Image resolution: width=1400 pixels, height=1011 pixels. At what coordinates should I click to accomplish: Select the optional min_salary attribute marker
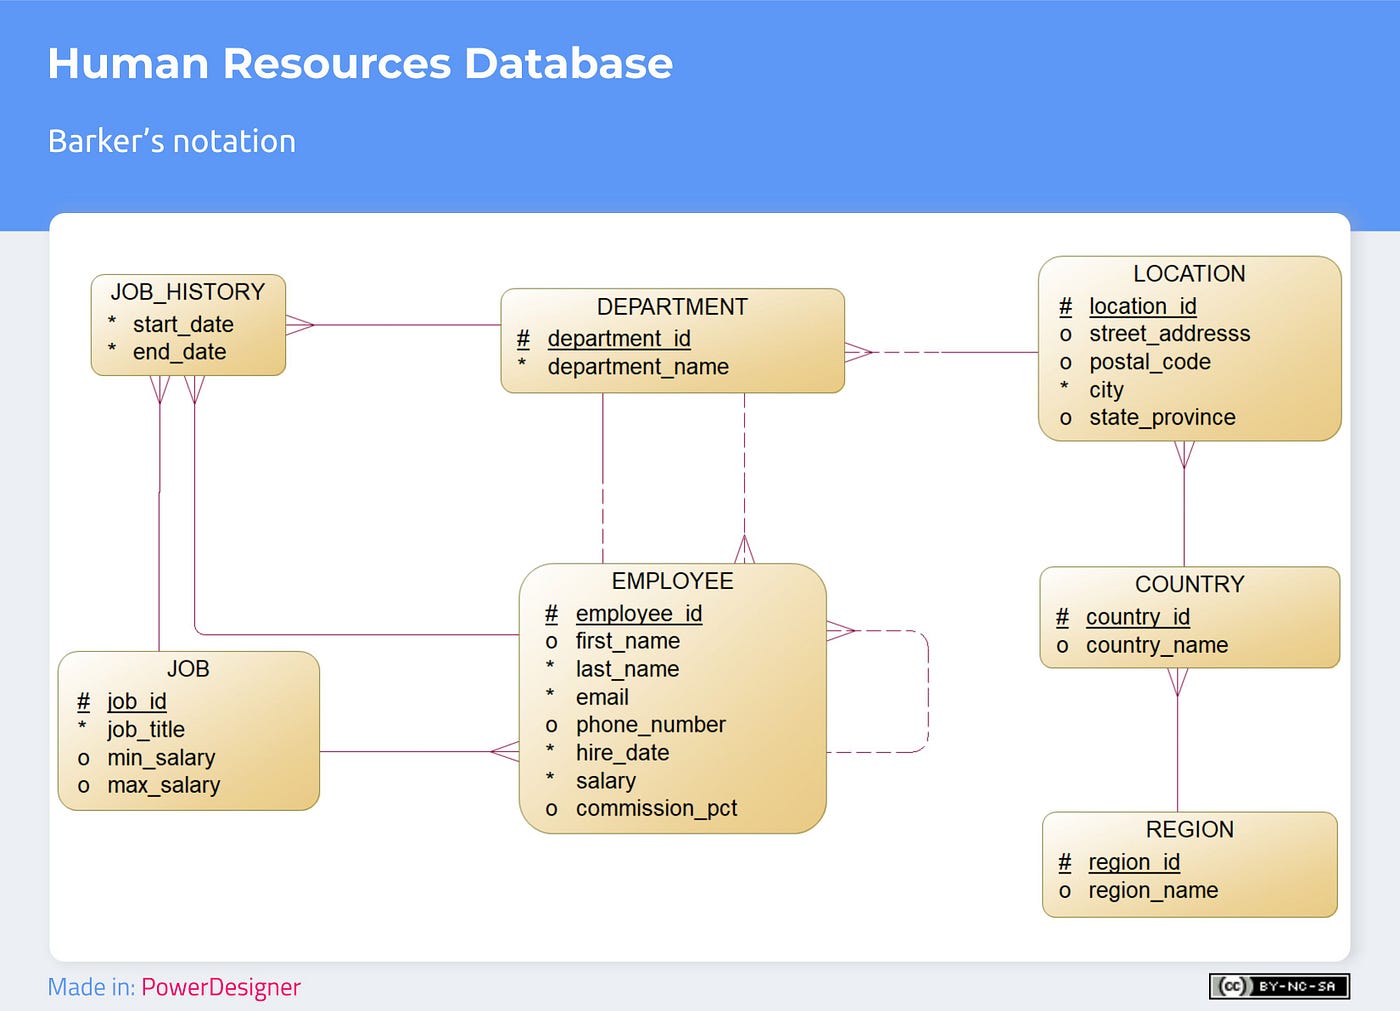coord(85,758)
